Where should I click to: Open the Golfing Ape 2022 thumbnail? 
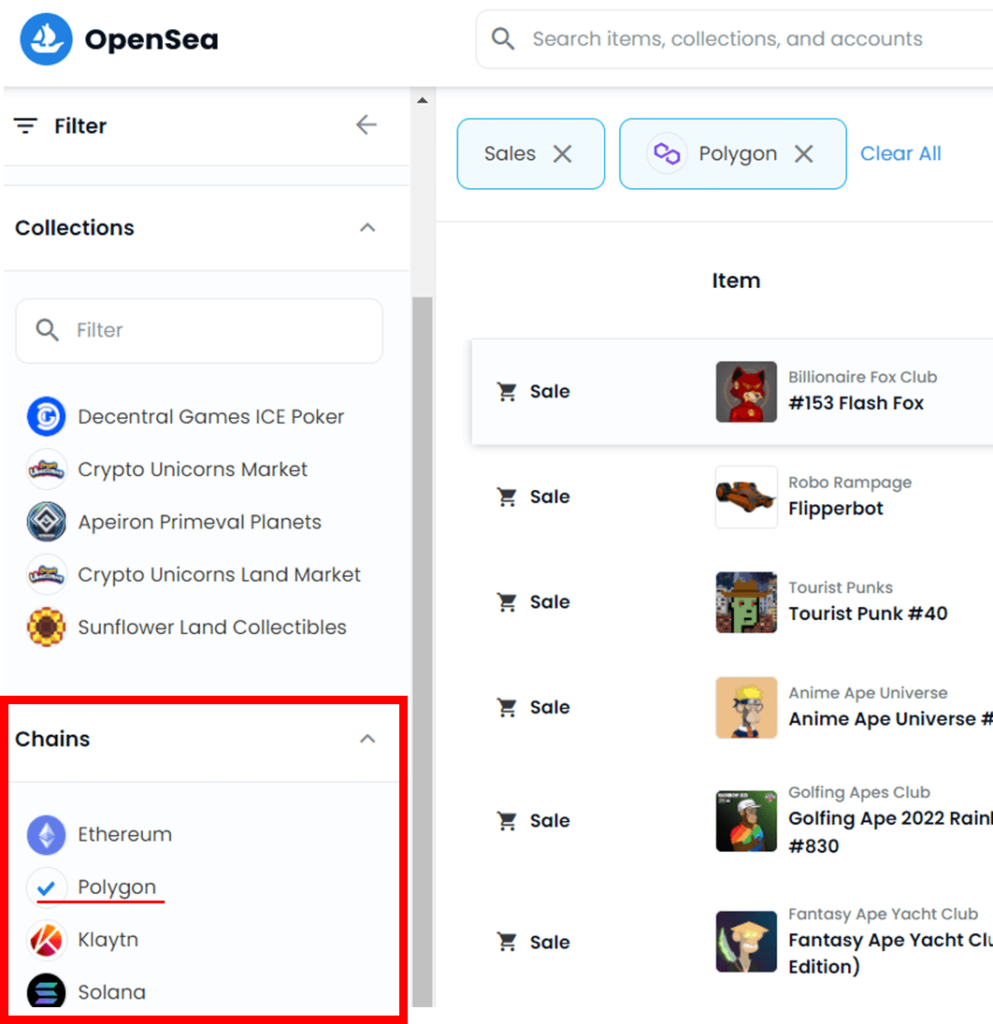(x=746, y=821)
